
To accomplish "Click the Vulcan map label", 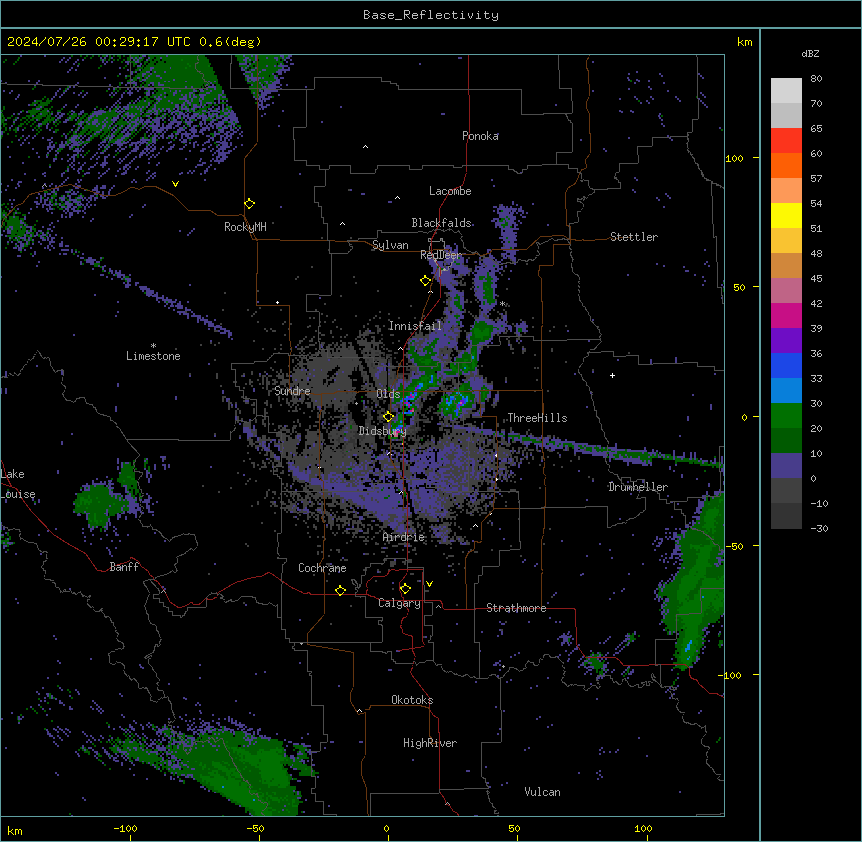I will point(543,792).
